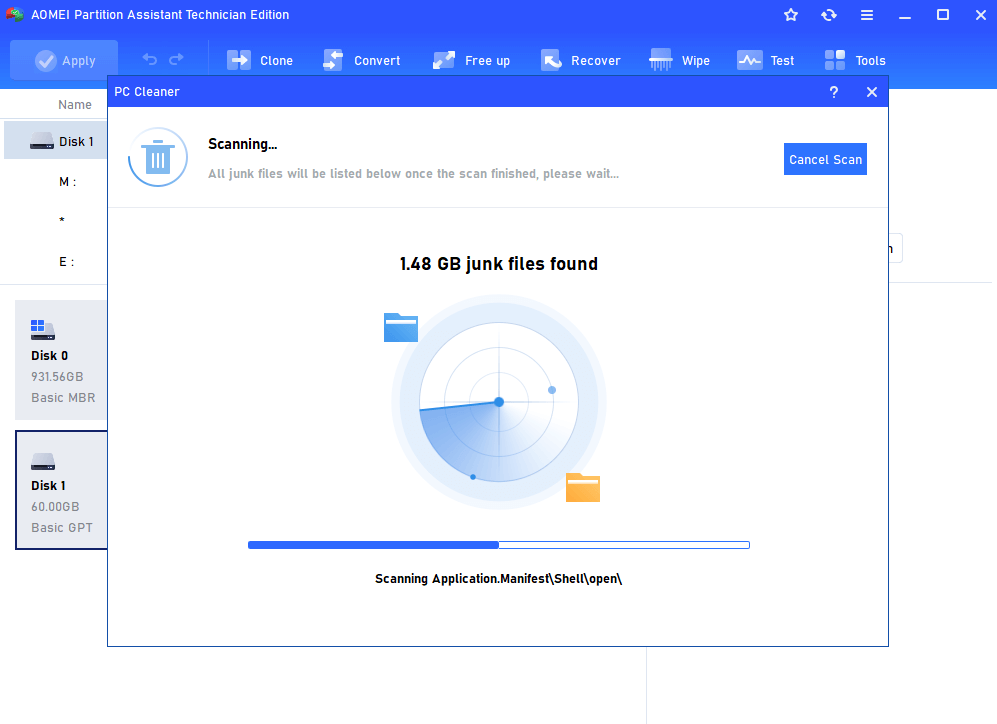Click the Tools grid icon

[x=835, y=60]
